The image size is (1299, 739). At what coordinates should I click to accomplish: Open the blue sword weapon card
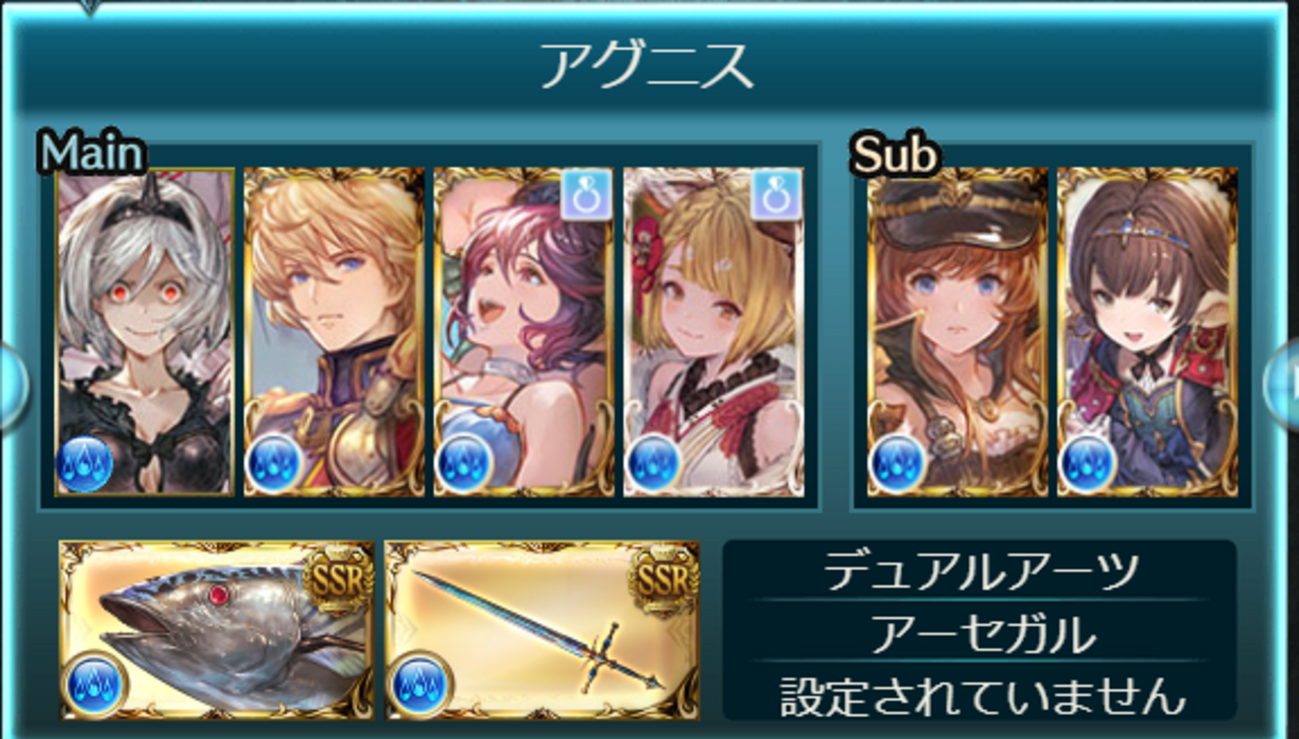[542, 630]
